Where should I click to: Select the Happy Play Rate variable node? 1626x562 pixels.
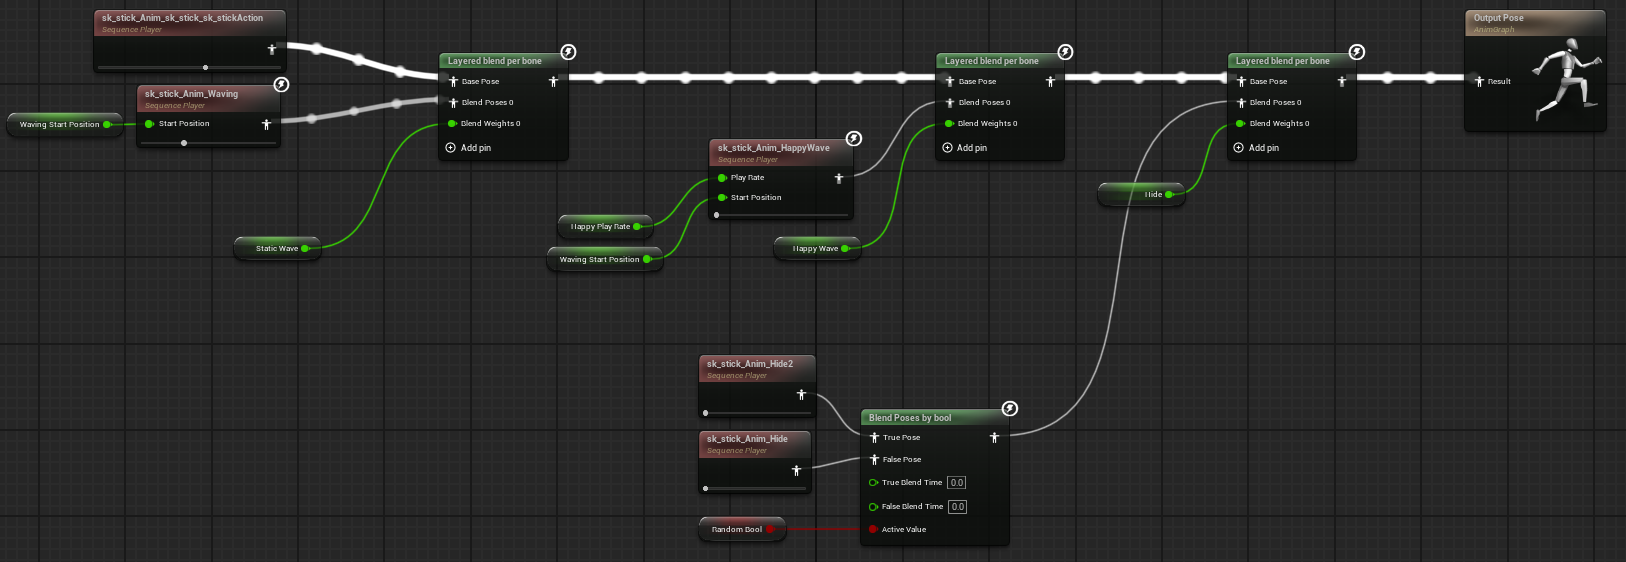601,227
